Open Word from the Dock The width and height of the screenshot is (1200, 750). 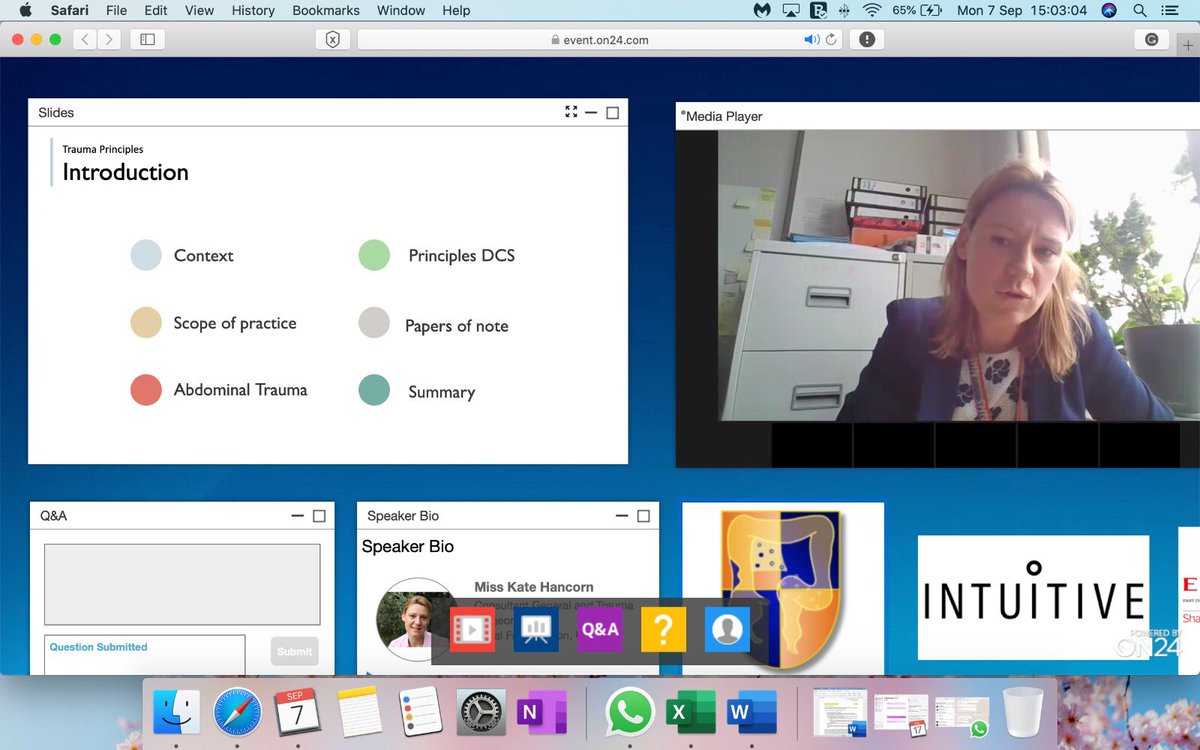pyautogui.click(x=753, y=713)
